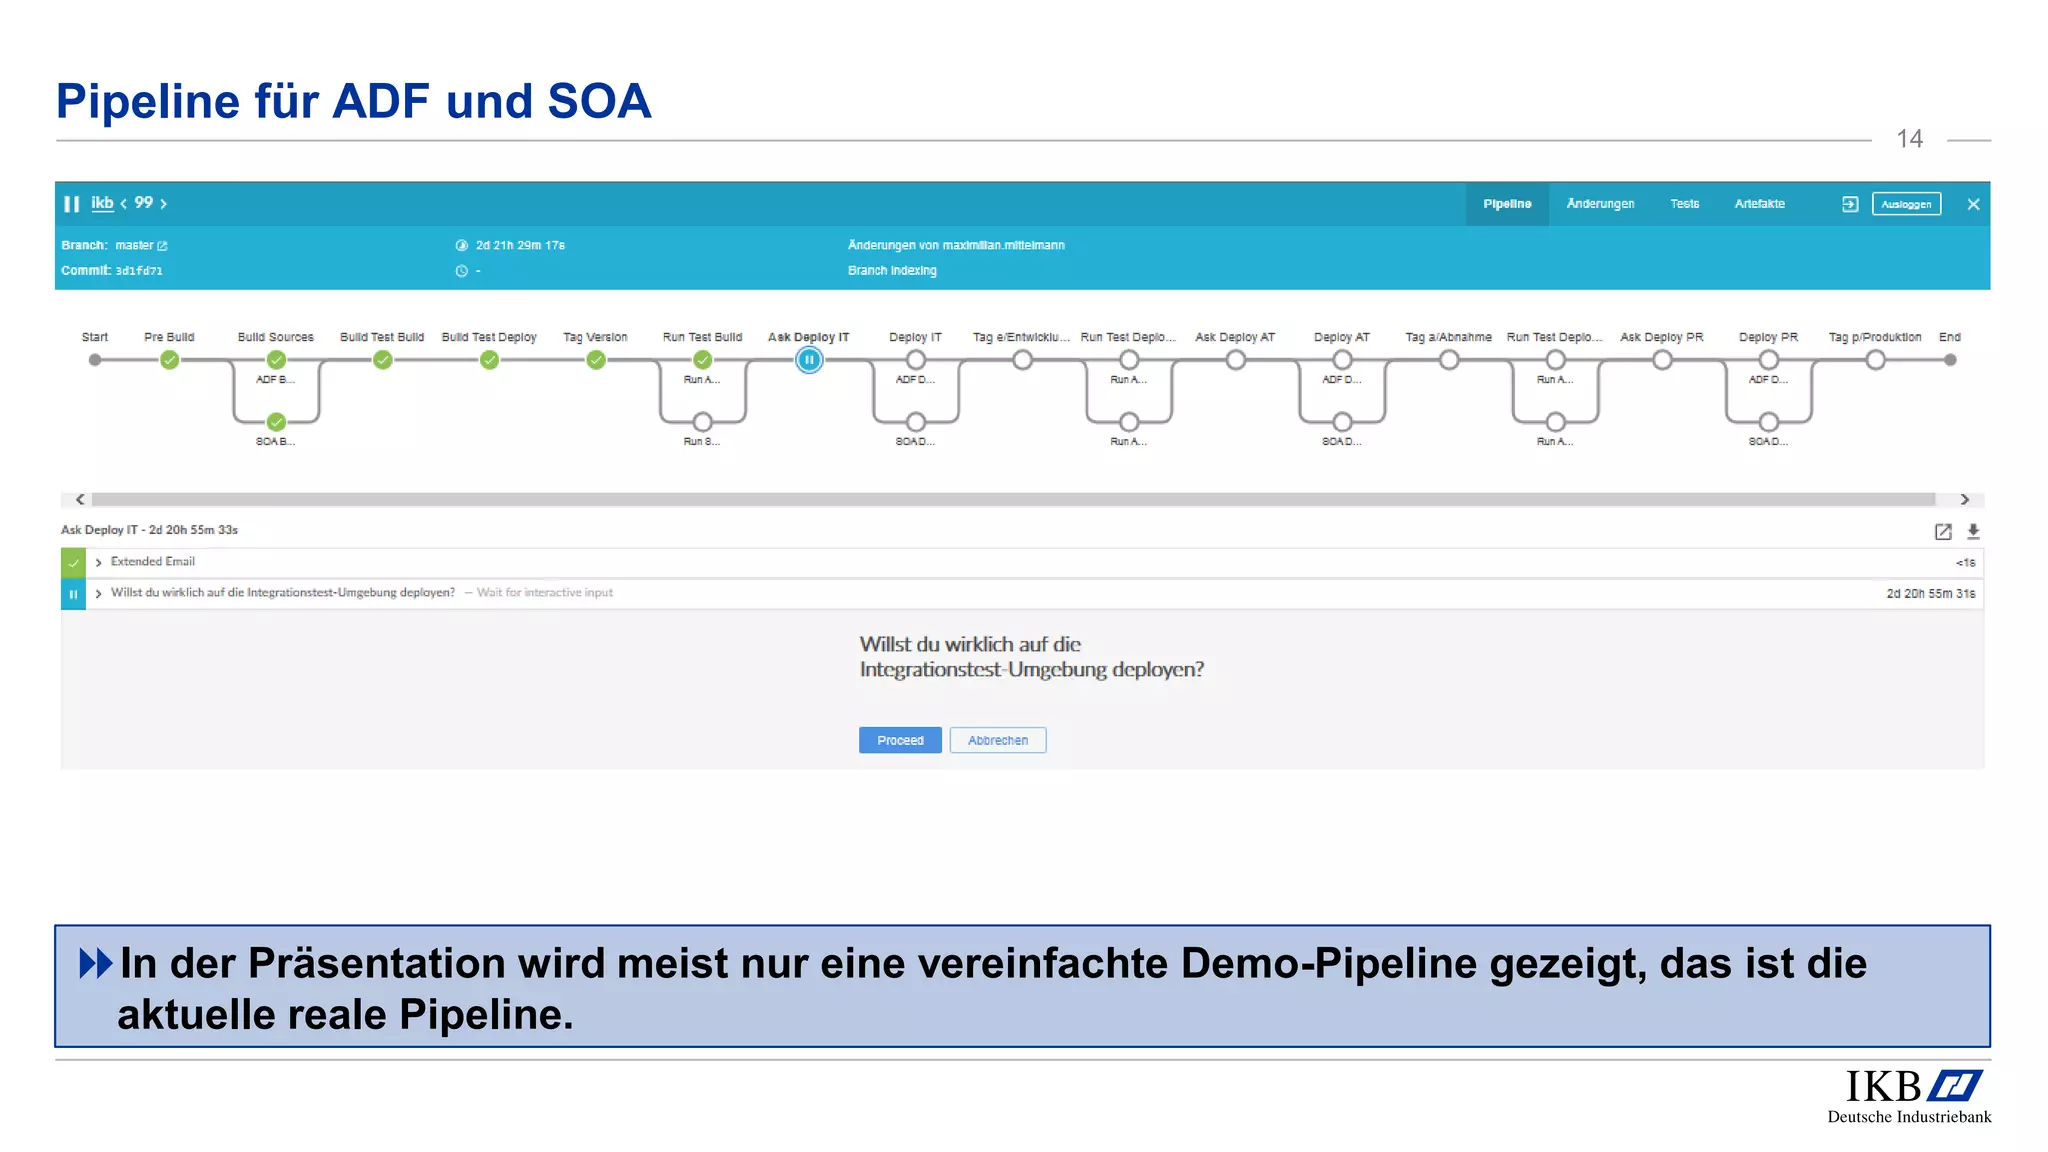Select the Ask Deploy AT stage node
The image size is (2048, 1152).
click(1236, 360)
